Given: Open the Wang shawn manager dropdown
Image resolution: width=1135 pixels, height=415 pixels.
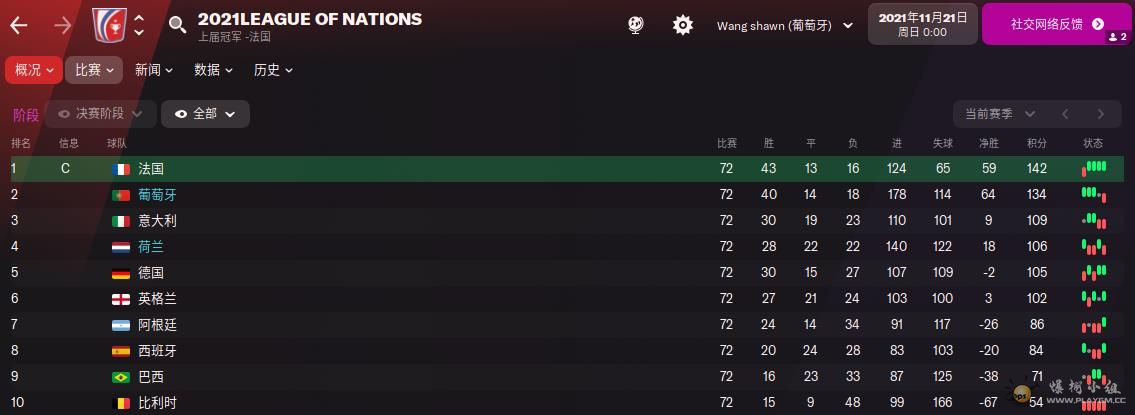Looking at the screenshot, I should (785, 26).
